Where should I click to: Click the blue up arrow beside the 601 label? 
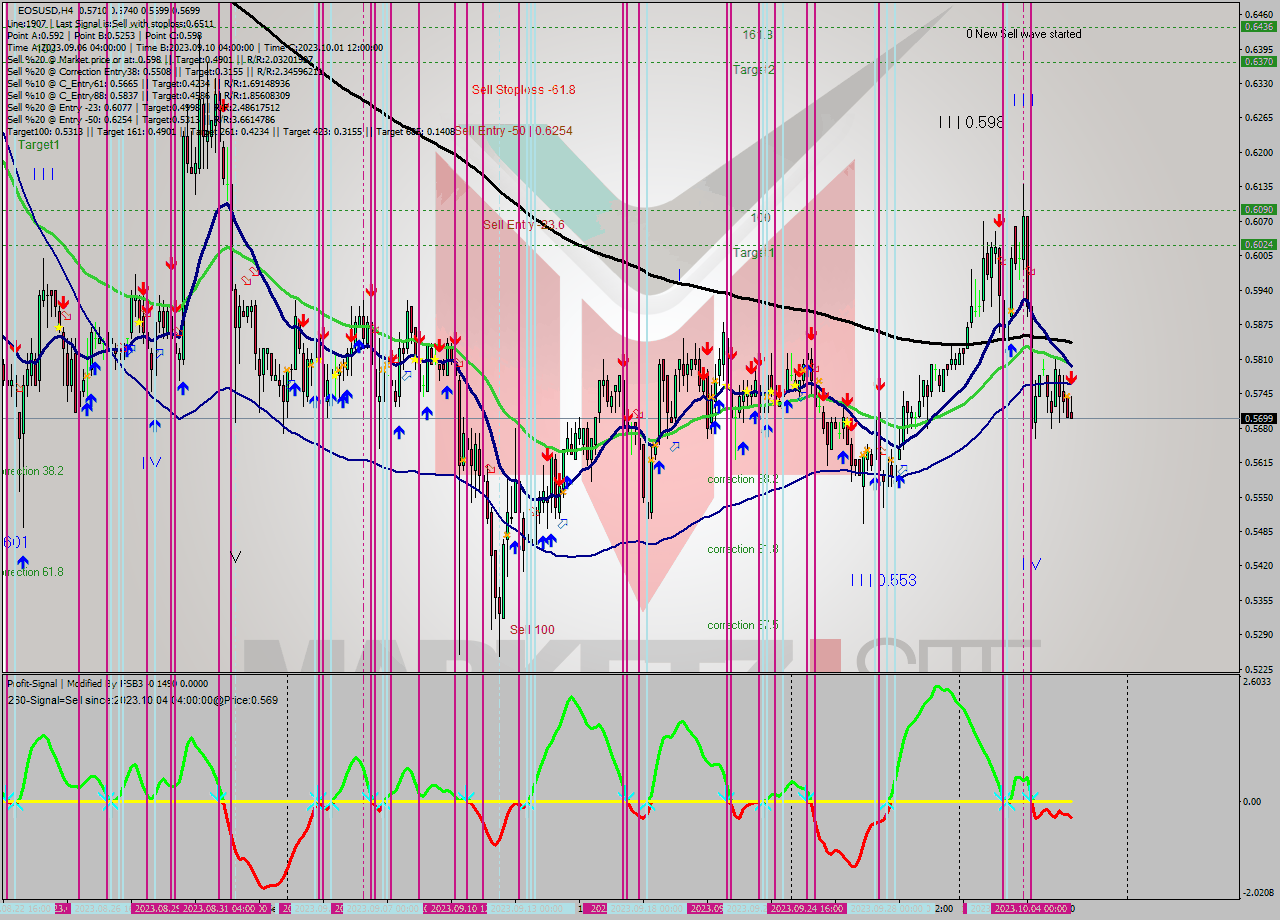[23, 563]
